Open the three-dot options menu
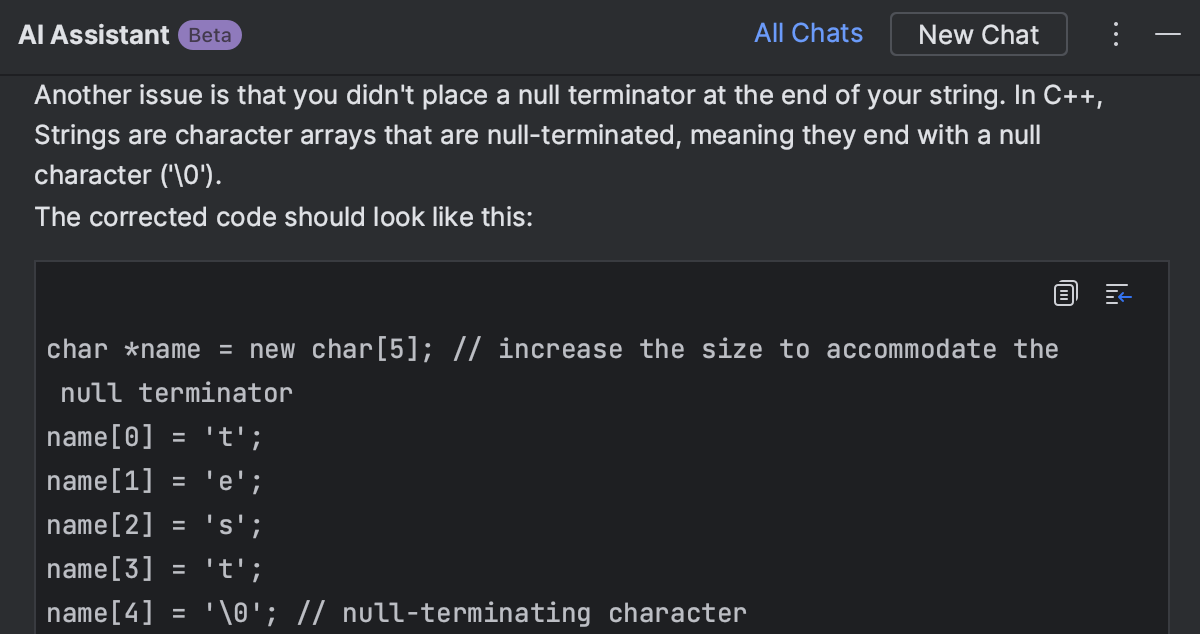The height and width of the screenshot is (634, 1200). 1116,35
